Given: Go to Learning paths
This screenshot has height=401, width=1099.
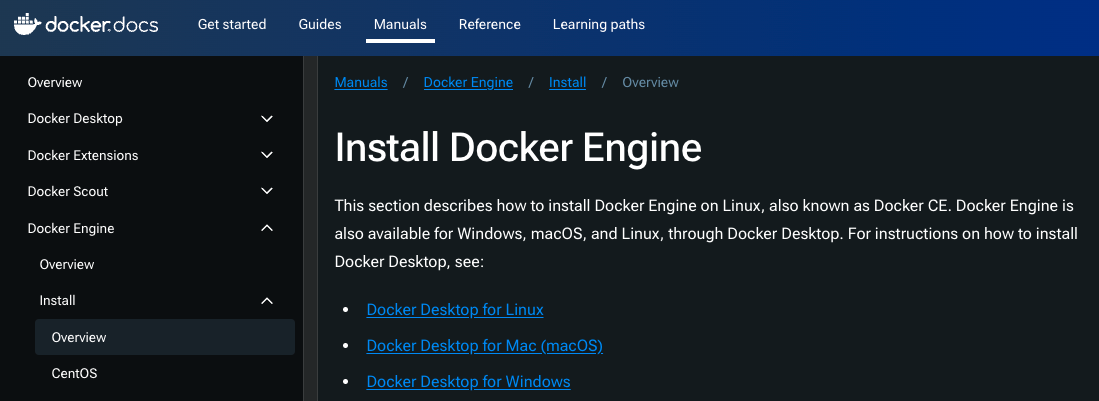Looking at the screenshot, I should click(x=599, y=25).
